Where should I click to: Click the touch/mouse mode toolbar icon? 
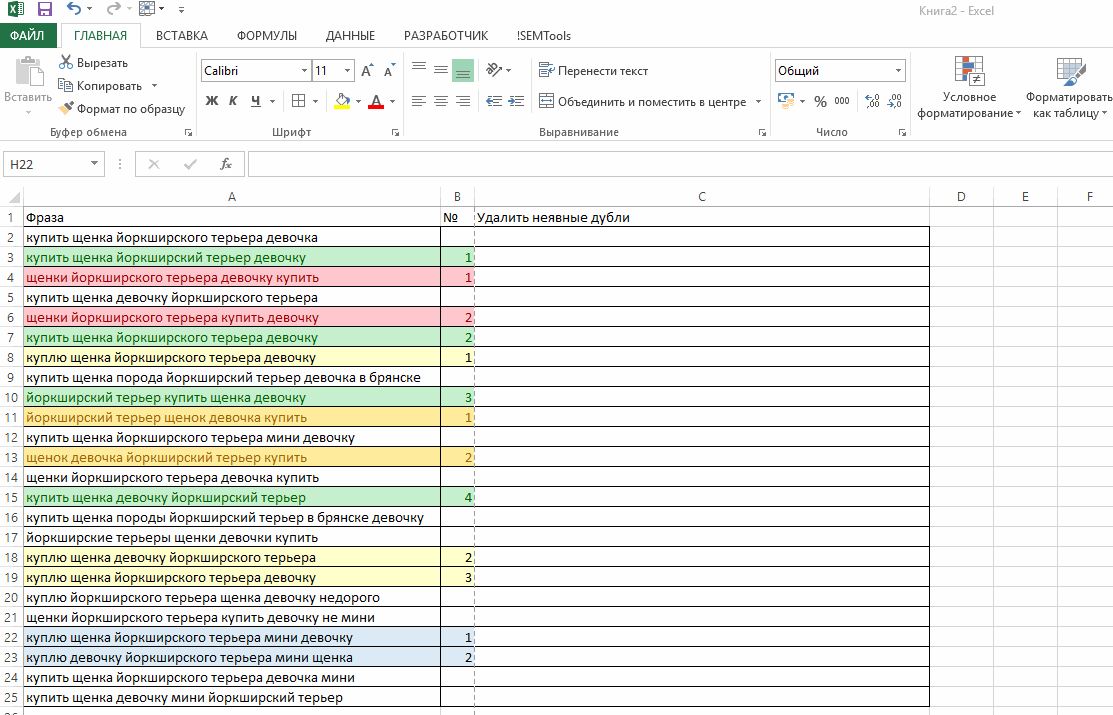[x=148, y=9]
